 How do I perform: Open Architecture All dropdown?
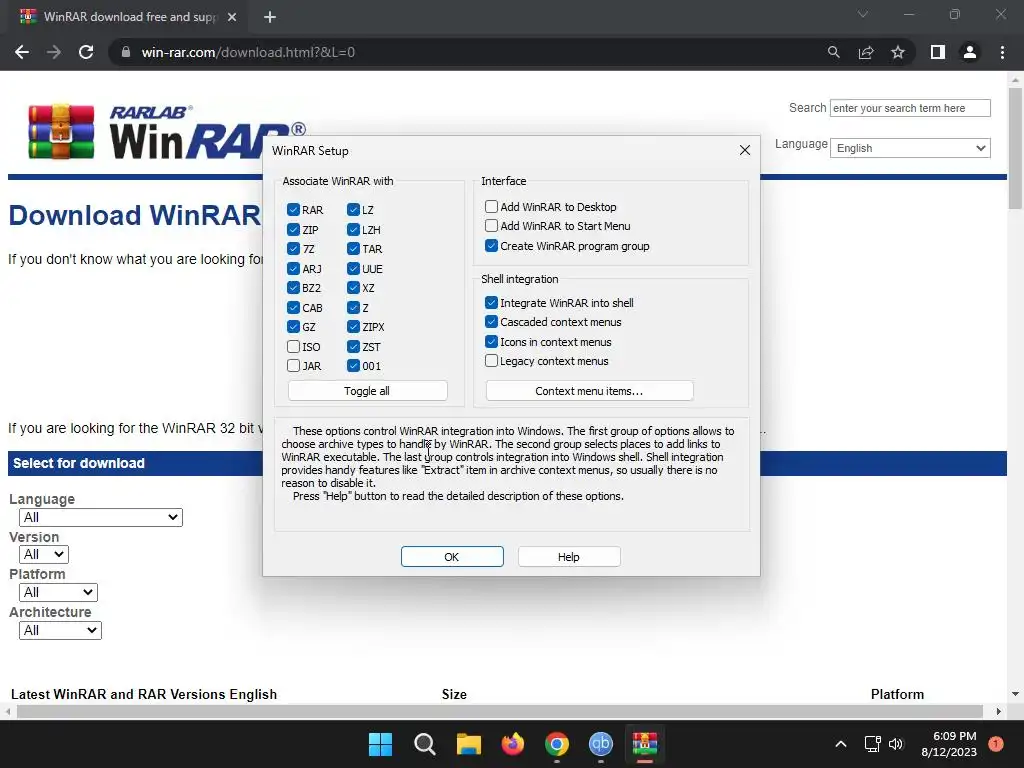[60, 630]
